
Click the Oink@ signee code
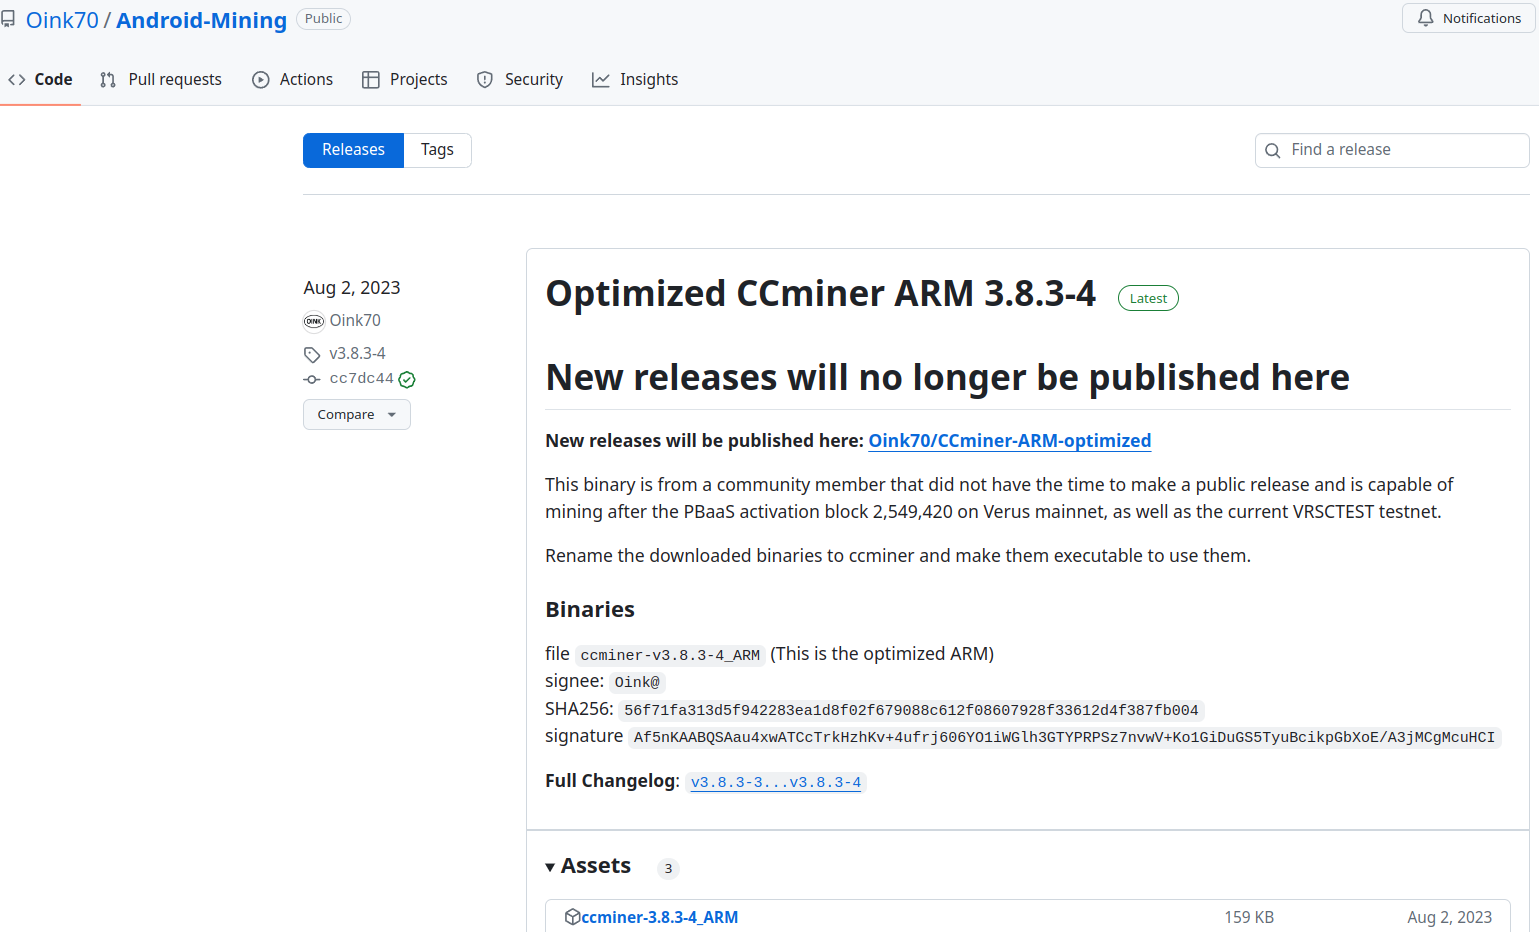[x=637, y=683]
